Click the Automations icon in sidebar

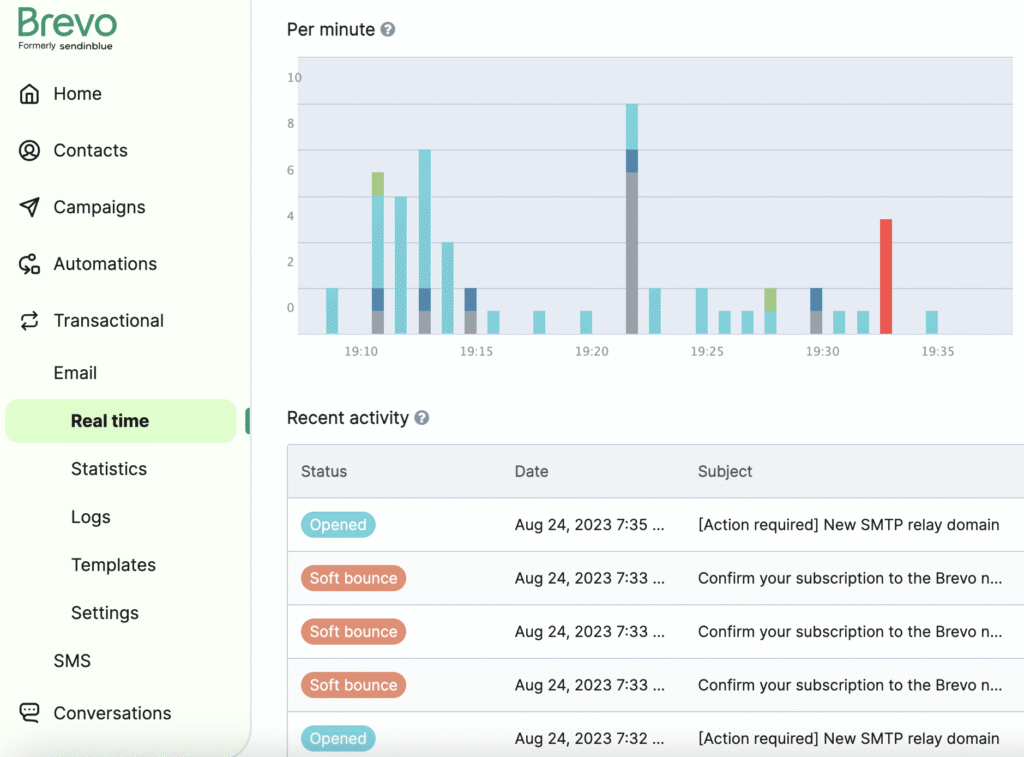pos(30,264)
